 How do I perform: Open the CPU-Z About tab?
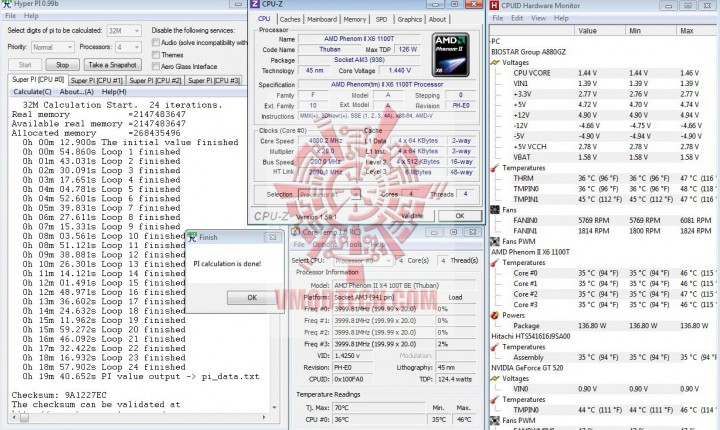(x=437, y=19)
